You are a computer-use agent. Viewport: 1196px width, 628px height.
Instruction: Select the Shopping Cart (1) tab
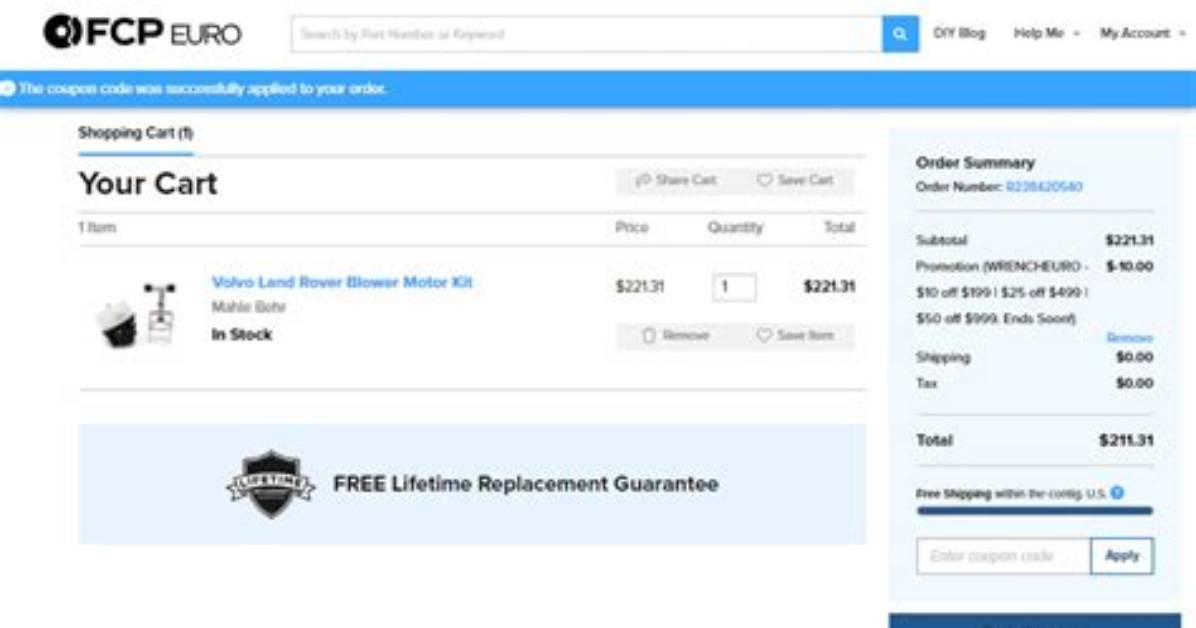[x=135, y=133]
